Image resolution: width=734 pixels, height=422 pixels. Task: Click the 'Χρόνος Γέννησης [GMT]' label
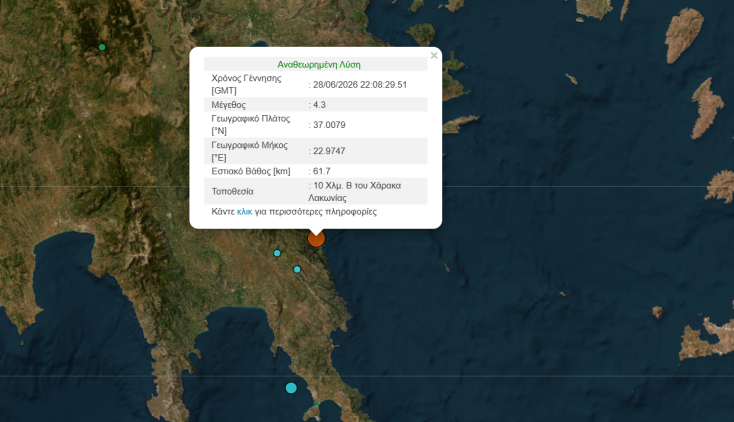[x=246, y=84]
